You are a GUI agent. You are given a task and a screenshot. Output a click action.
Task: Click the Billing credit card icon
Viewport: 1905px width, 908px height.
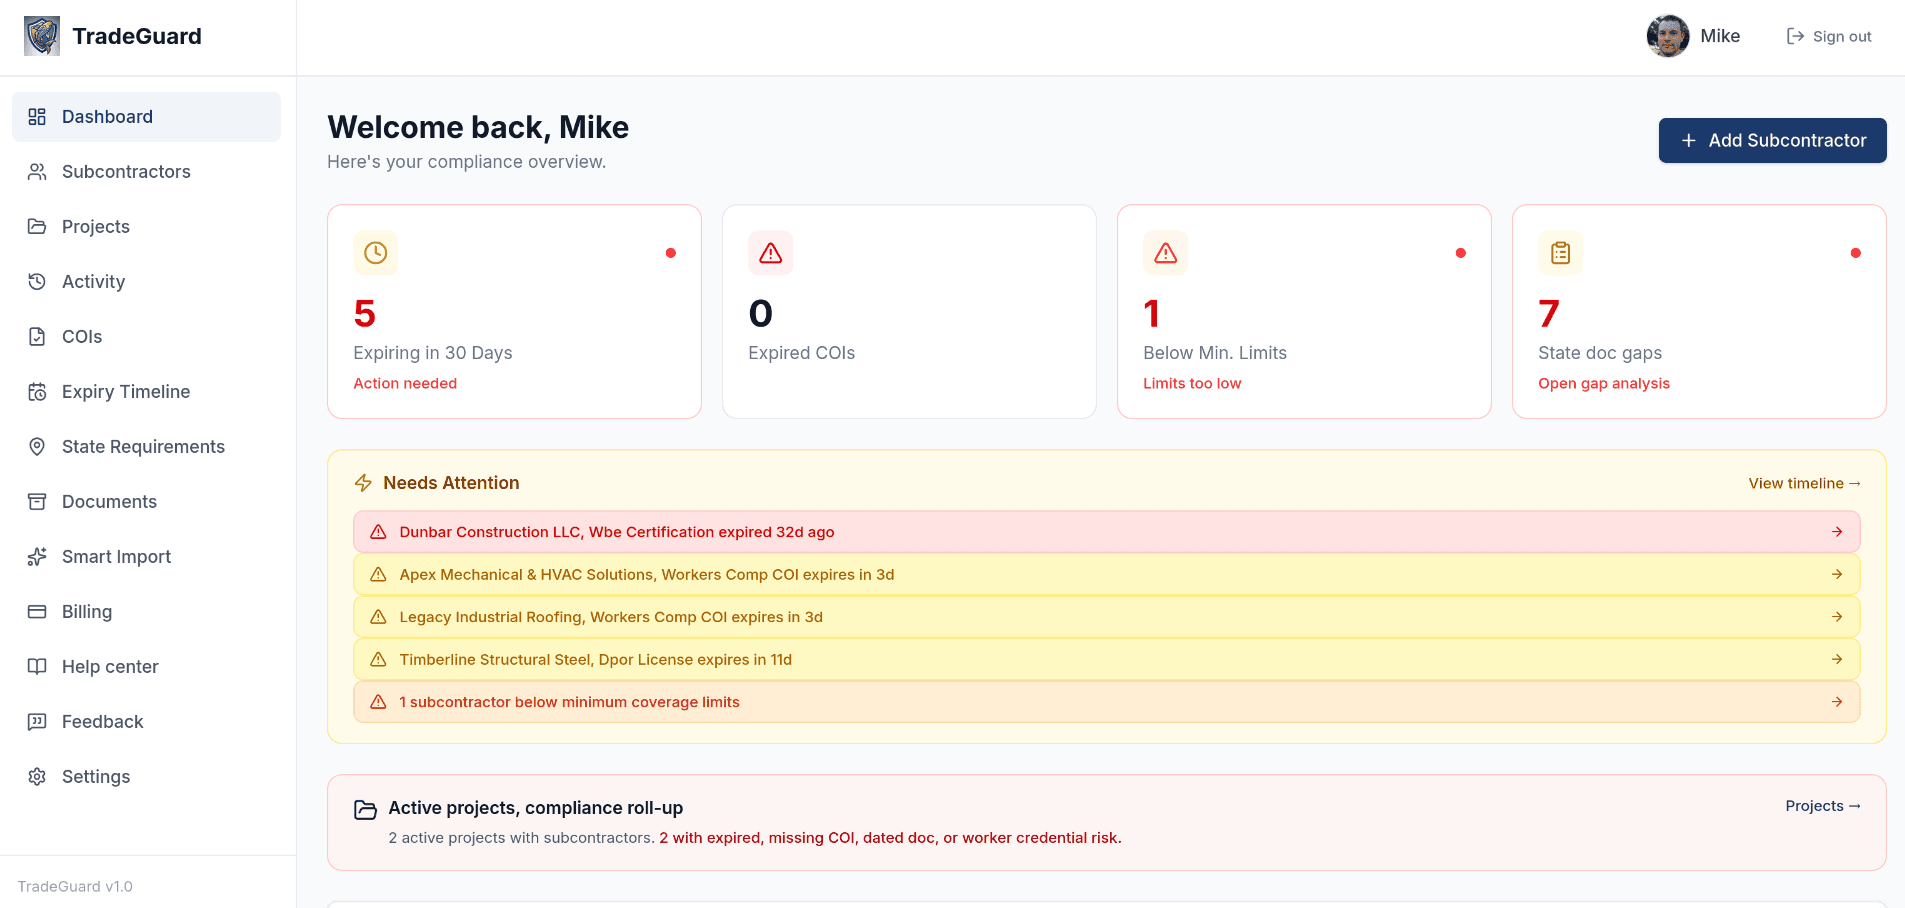[37, 612]
